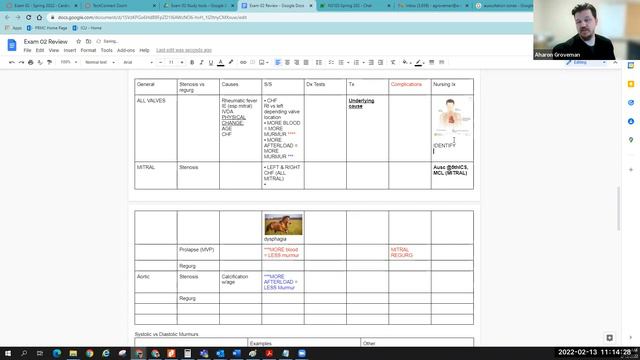Toggle left alignment on
The height and width of the screenshot is (360, 640).
coord(278,62)
